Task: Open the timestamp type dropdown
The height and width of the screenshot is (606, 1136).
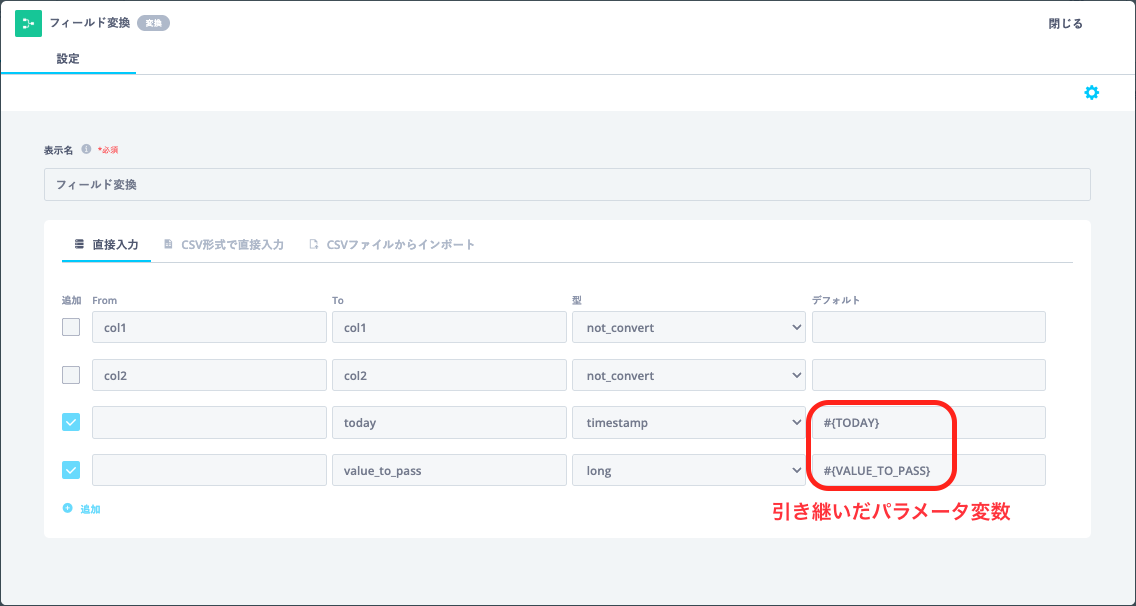Action: coord(689,423)
